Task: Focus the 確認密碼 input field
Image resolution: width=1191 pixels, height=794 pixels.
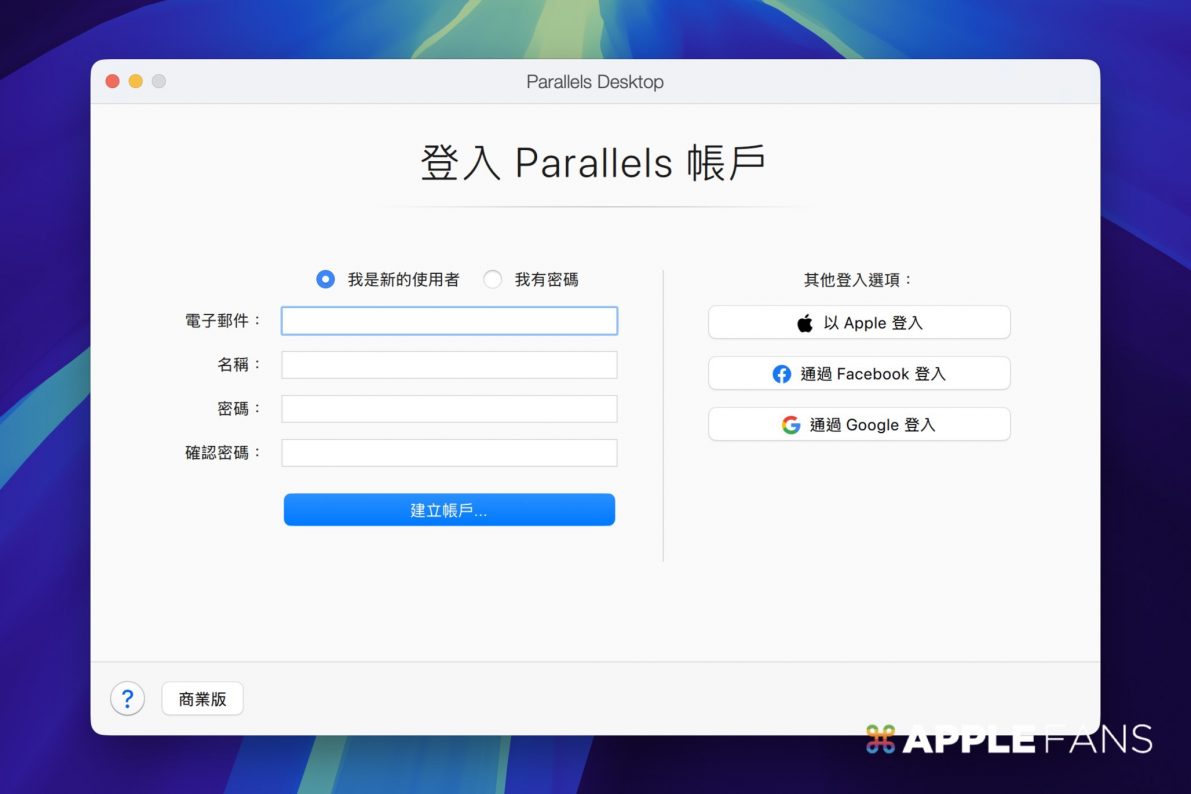Action: click(x=449, y=453)
